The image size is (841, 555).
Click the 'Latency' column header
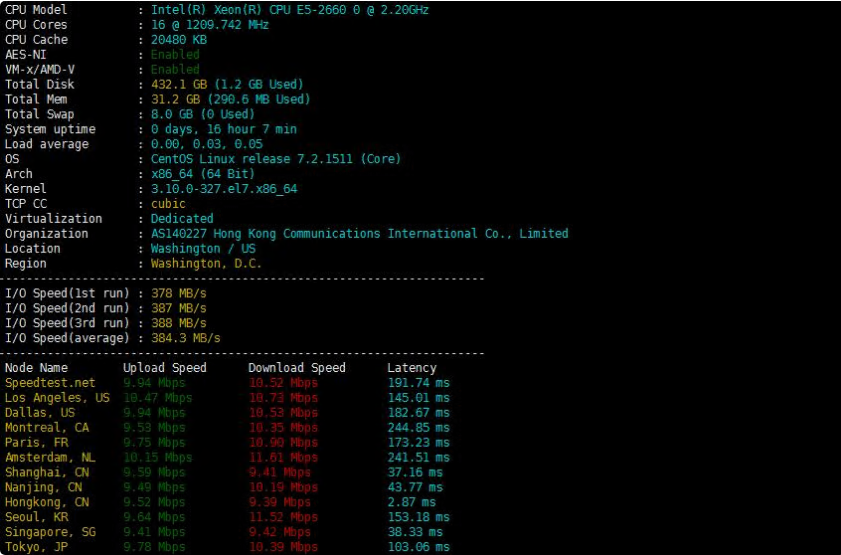pyautogui.click(x=412, y=368)
